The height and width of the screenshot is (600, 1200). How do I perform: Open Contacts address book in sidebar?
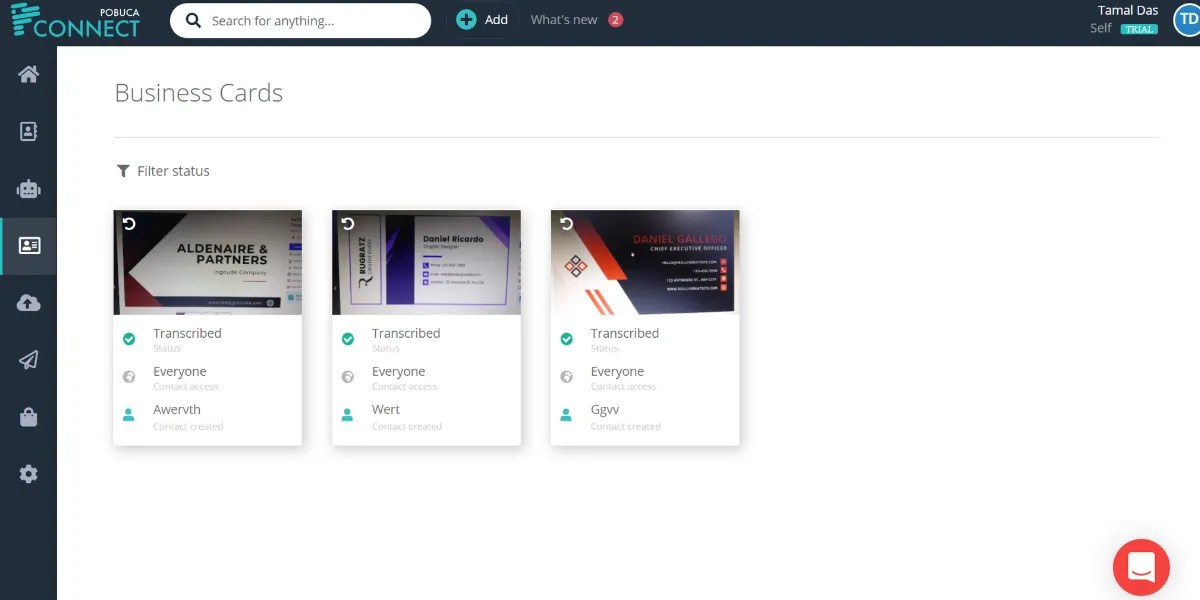pos(28,131)
